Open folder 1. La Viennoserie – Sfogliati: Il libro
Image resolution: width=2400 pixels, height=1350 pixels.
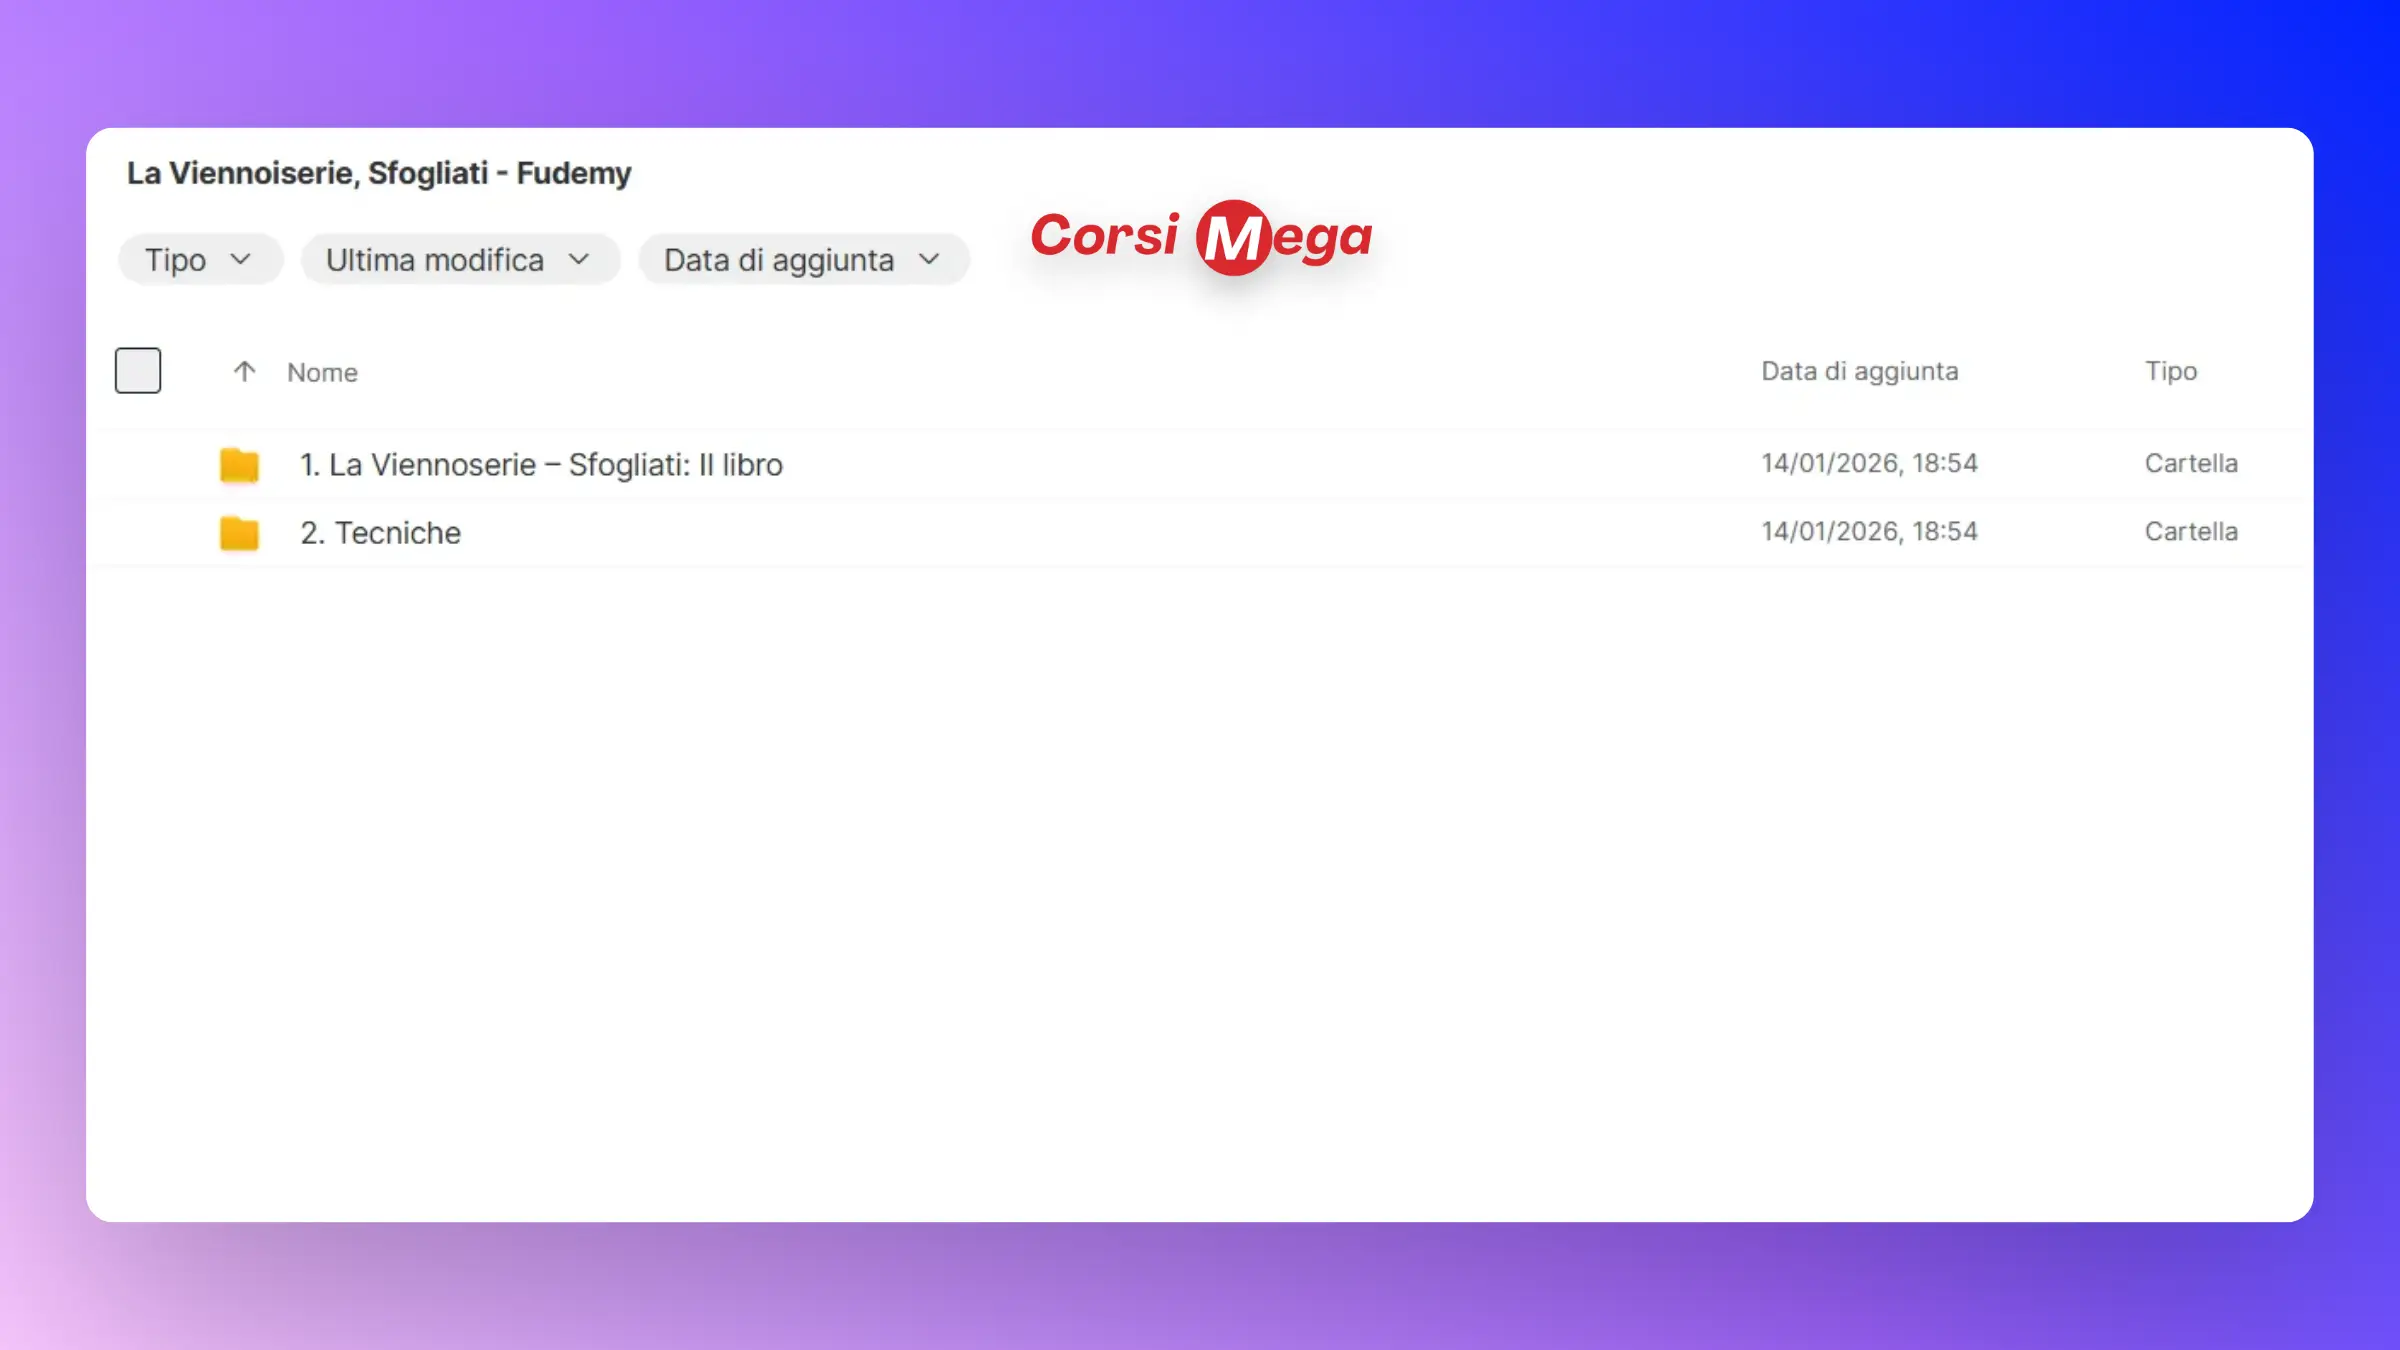point(541,465)
